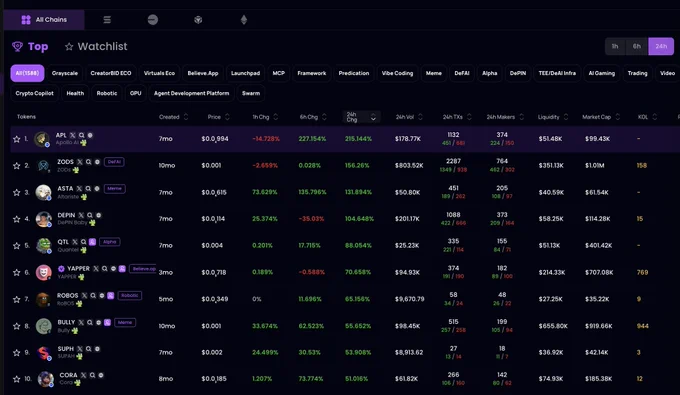Filter by the cube chain icon
The width and height of the screenshot is (680, 395).
pyautogui.click(x=198, y=20)
